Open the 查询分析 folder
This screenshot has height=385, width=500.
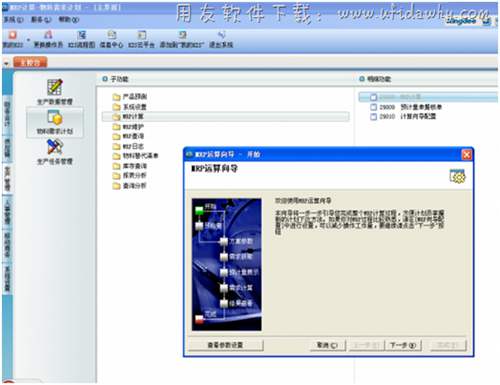(130, 186)
